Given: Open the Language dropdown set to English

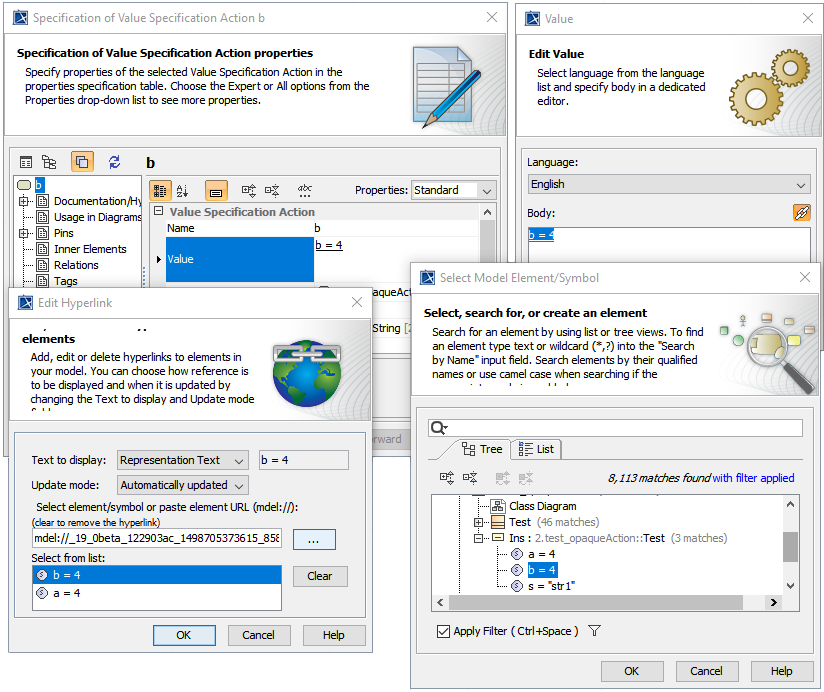Looking at the screenshot, I should (x=668, y=184).
